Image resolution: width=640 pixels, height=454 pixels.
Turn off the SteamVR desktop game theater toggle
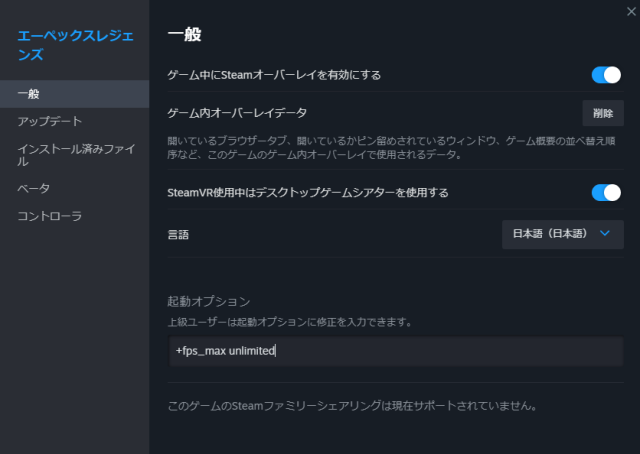point(606,192)
